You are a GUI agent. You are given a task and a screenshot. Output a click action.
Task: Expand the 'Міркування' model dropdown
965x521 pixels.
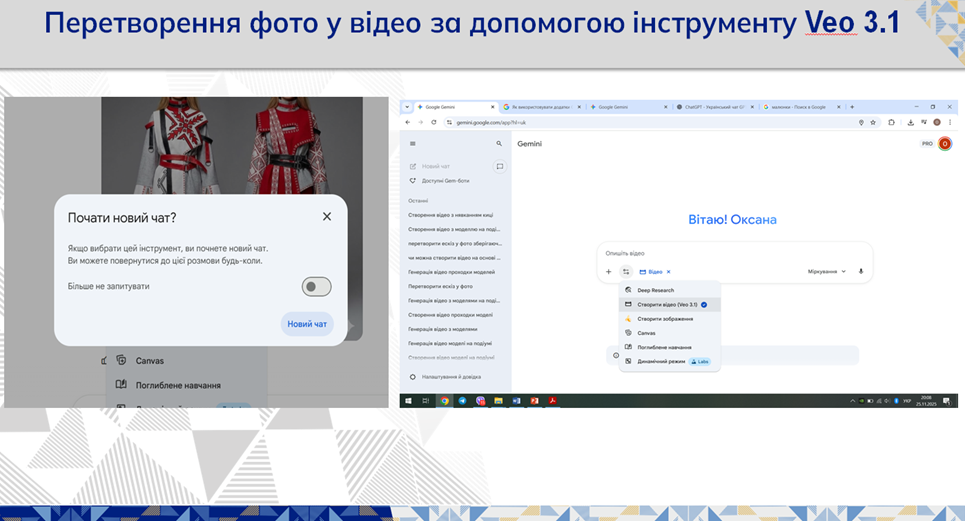click(x=827, y=271)
